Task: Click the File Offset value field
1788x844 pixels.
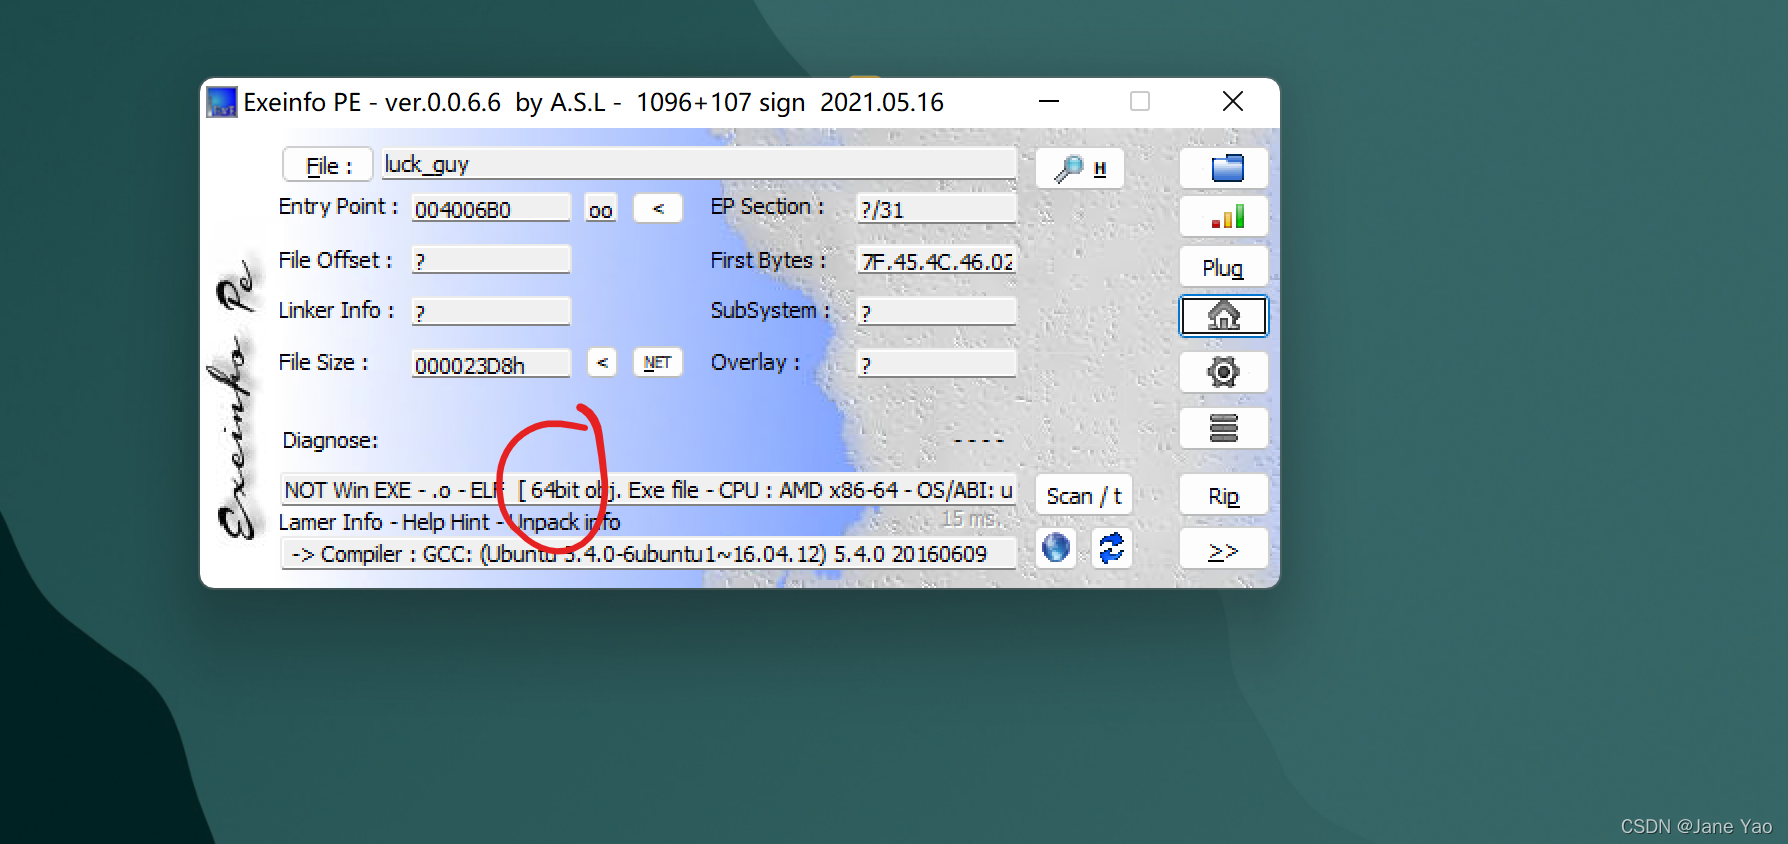Action: (490, 260)
